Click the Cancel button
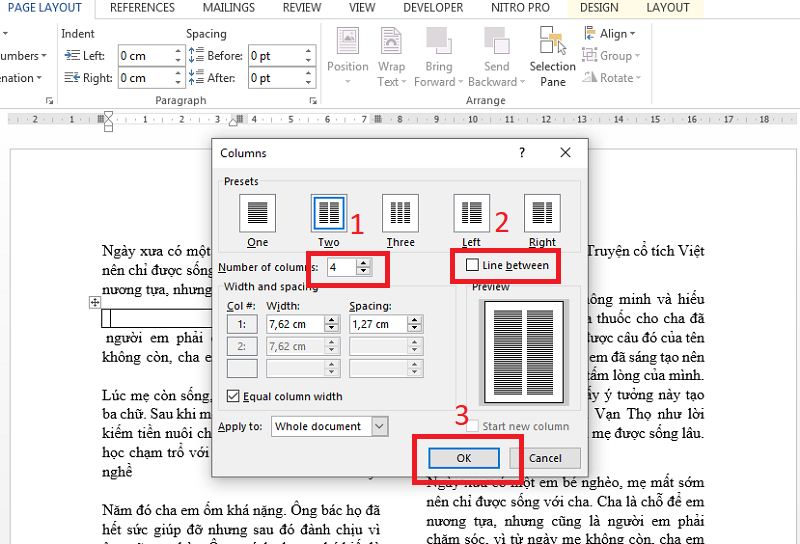The image size is (800, 544). coord(545,458)
